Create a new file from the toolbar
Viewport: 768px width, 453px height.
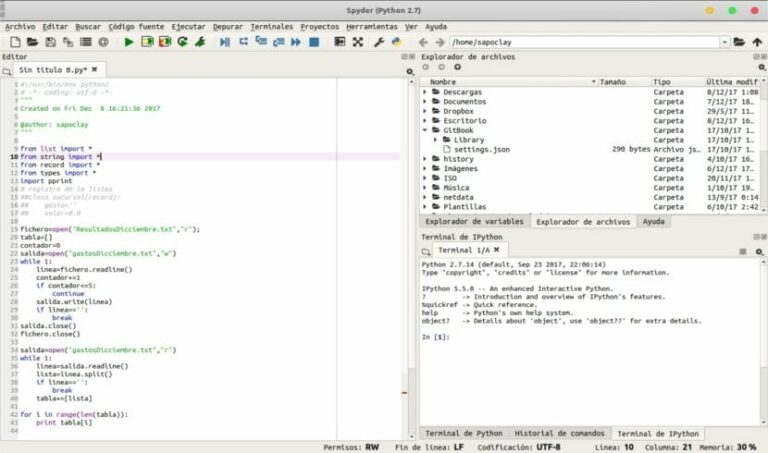point(15,42)
